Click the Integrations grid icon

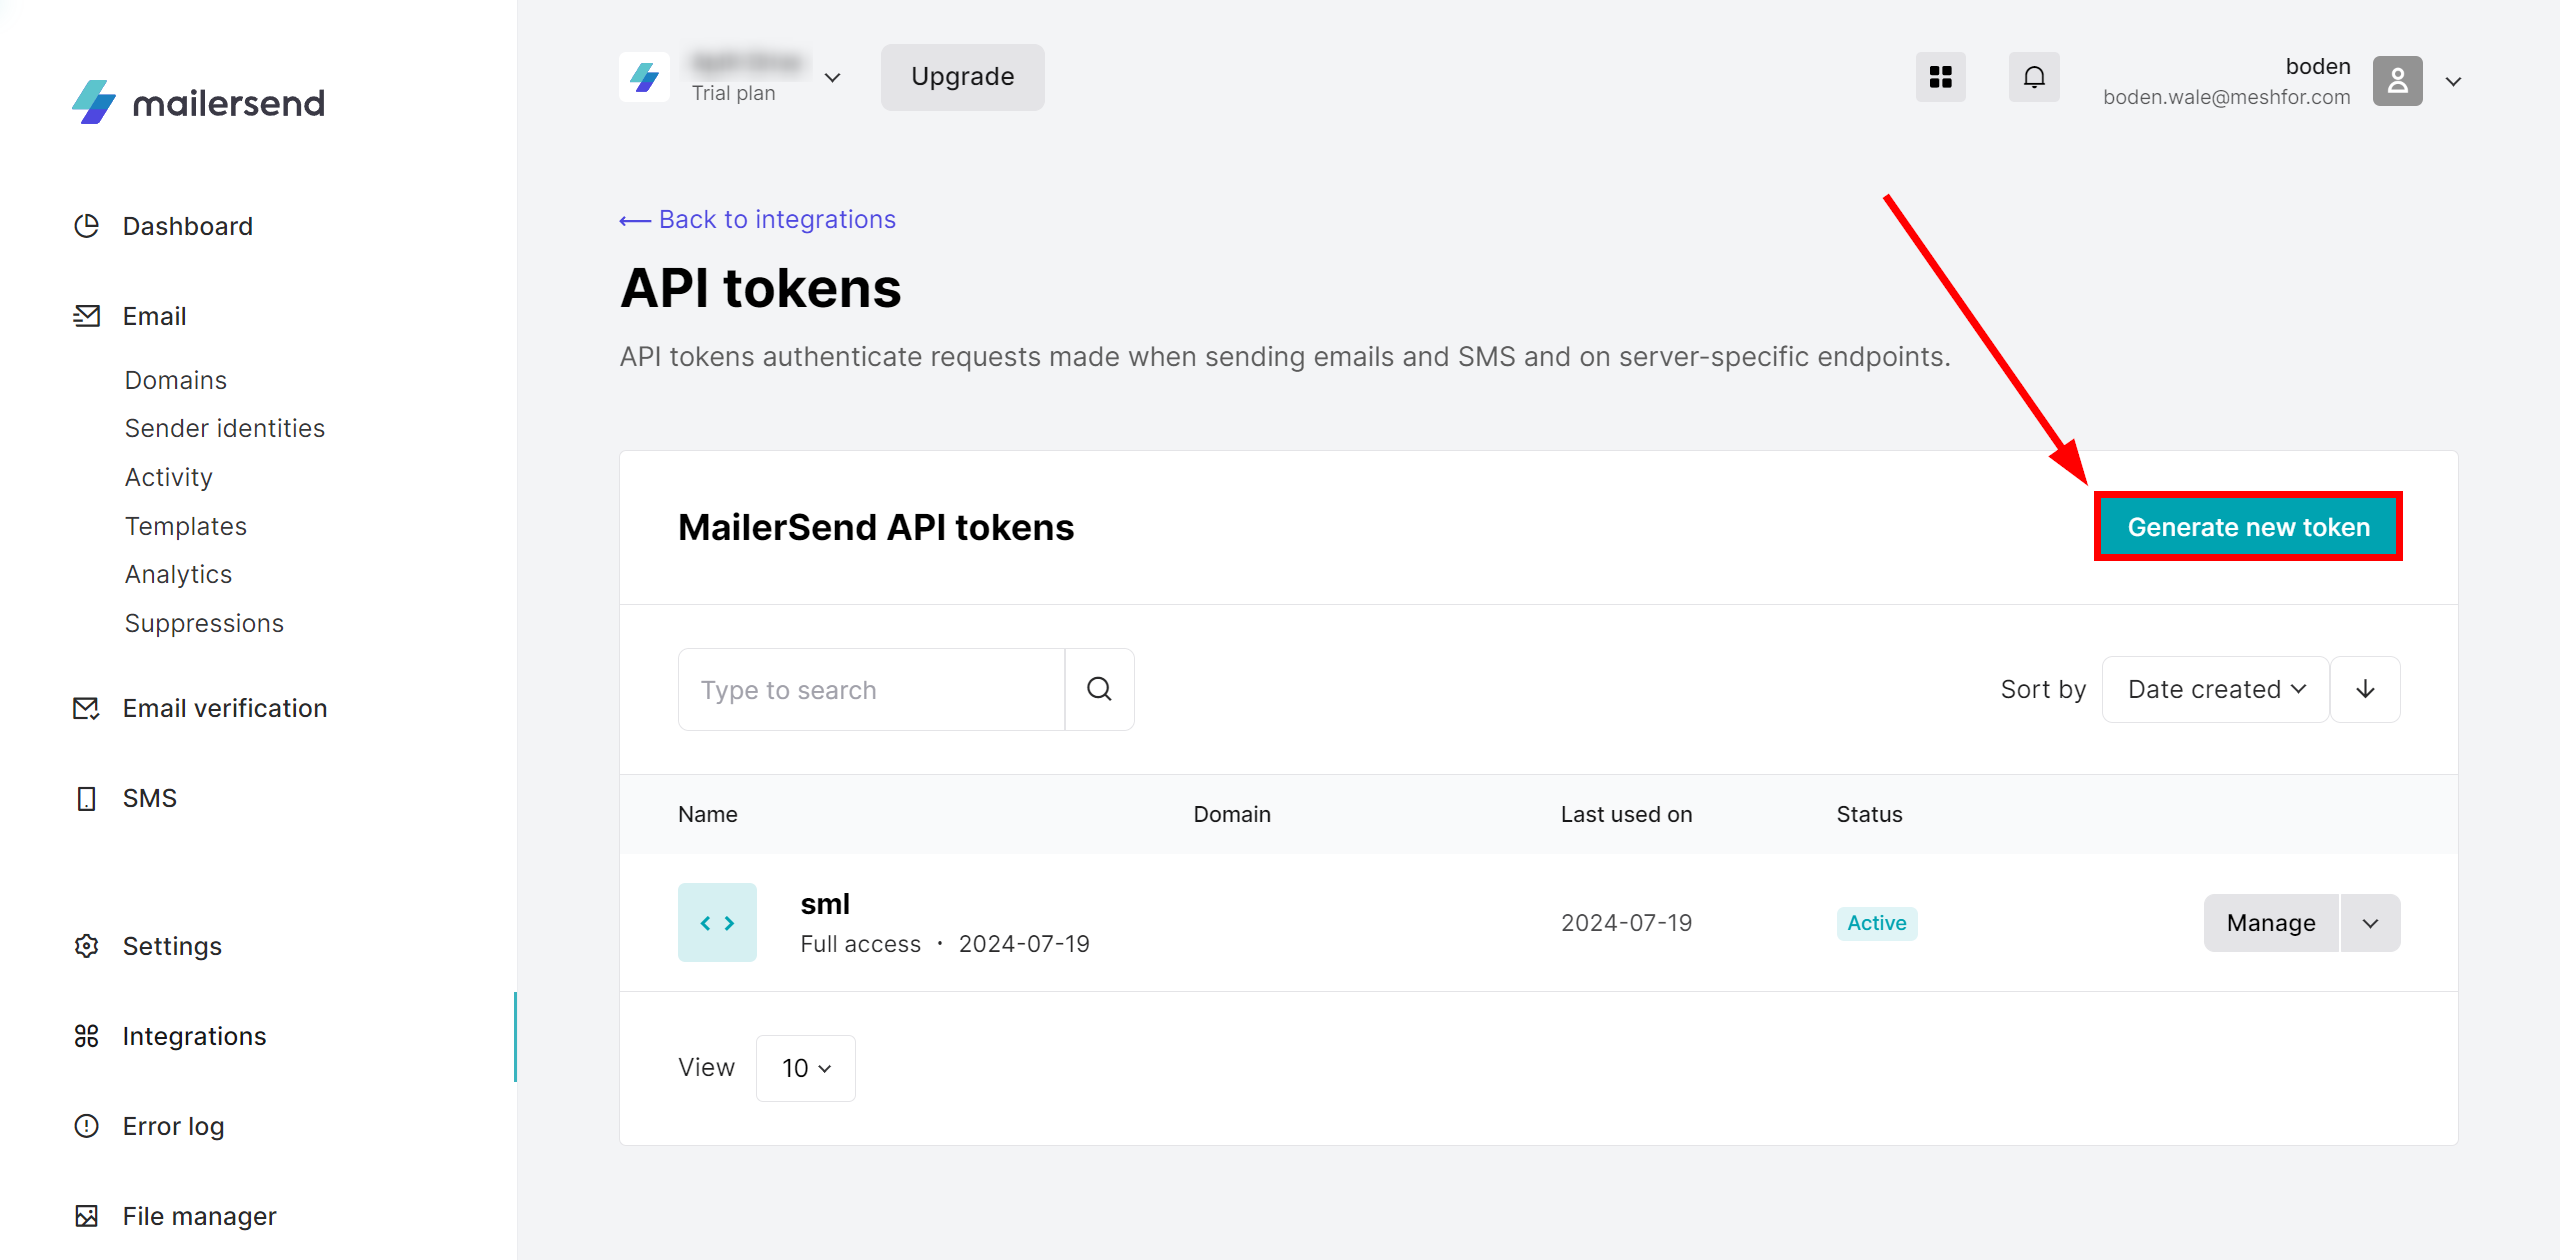click(87, 1036)
